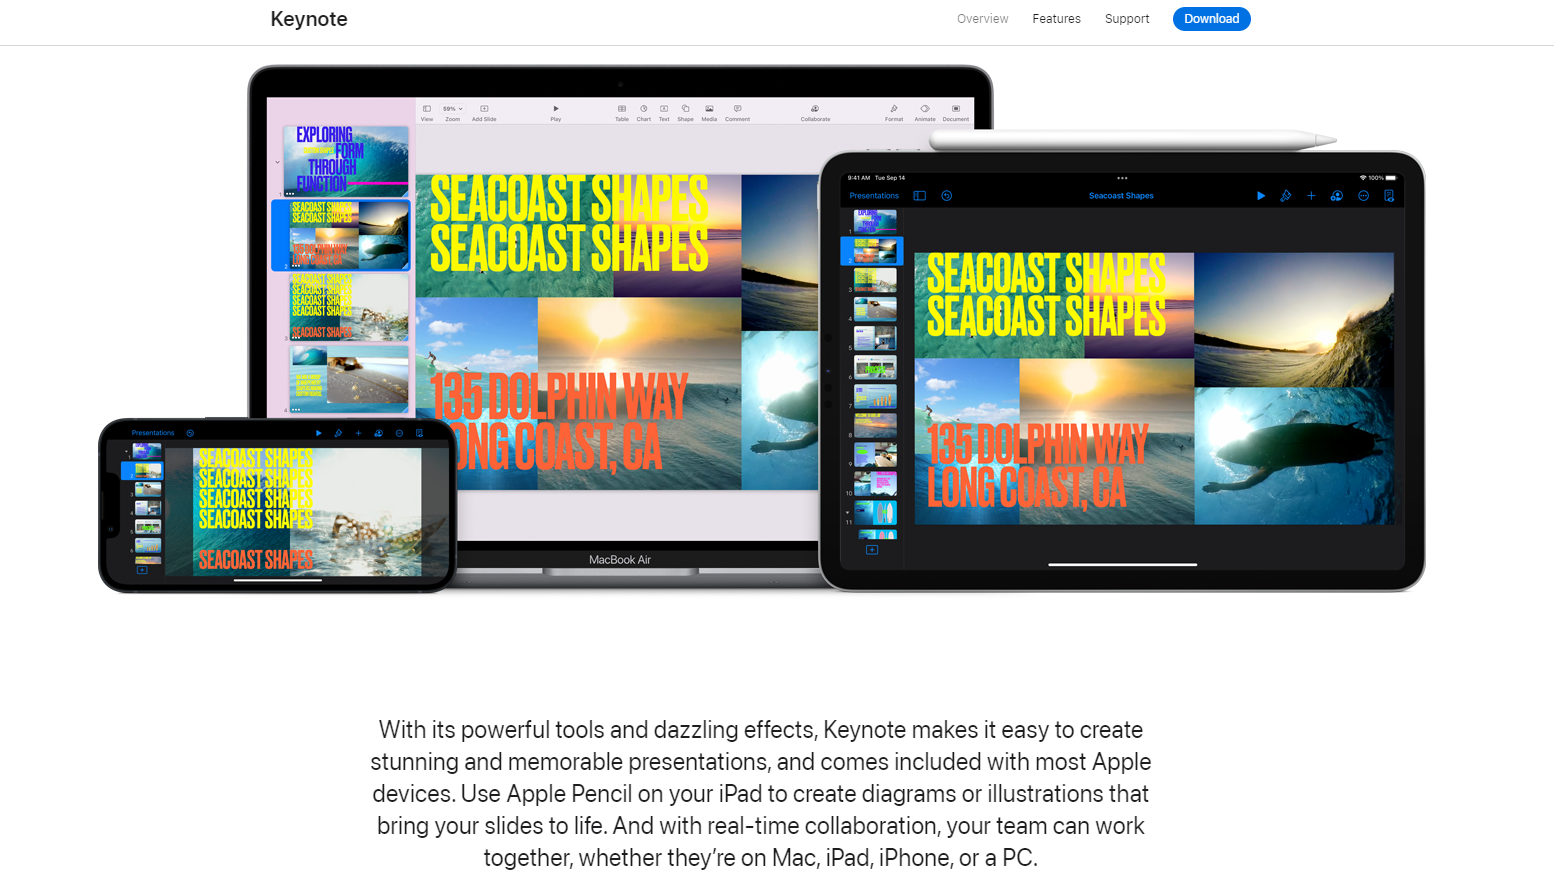
Task: Open the Animate panel on the MacBook
Action: 925,109
